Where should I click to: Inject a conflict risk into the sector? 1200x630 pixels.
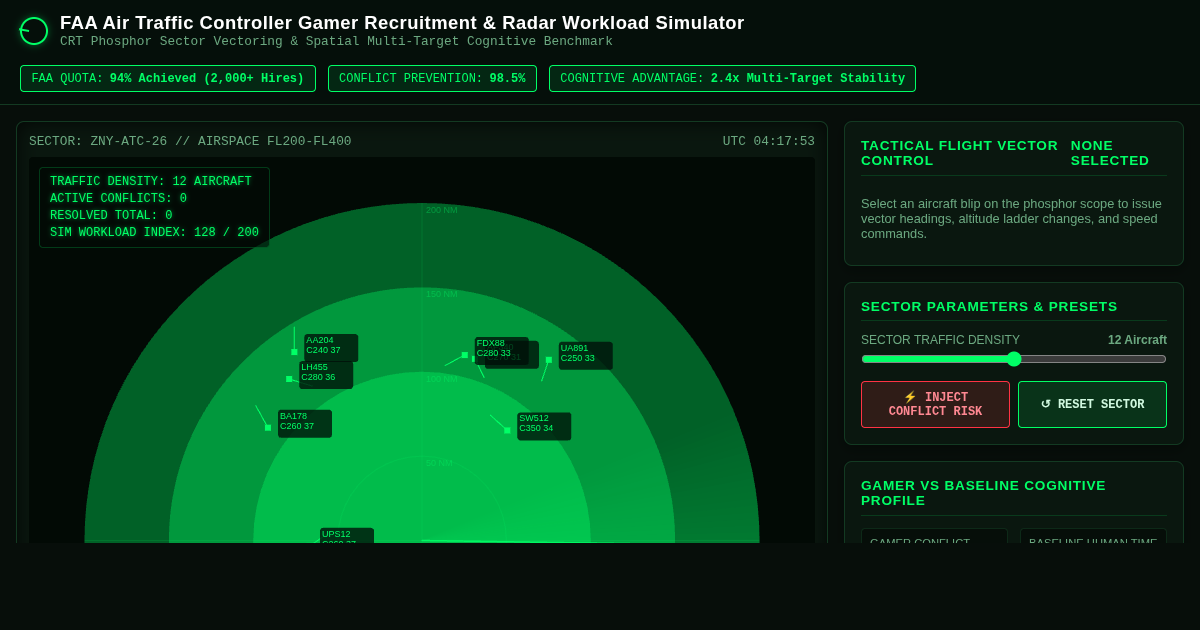coord(935,405)
